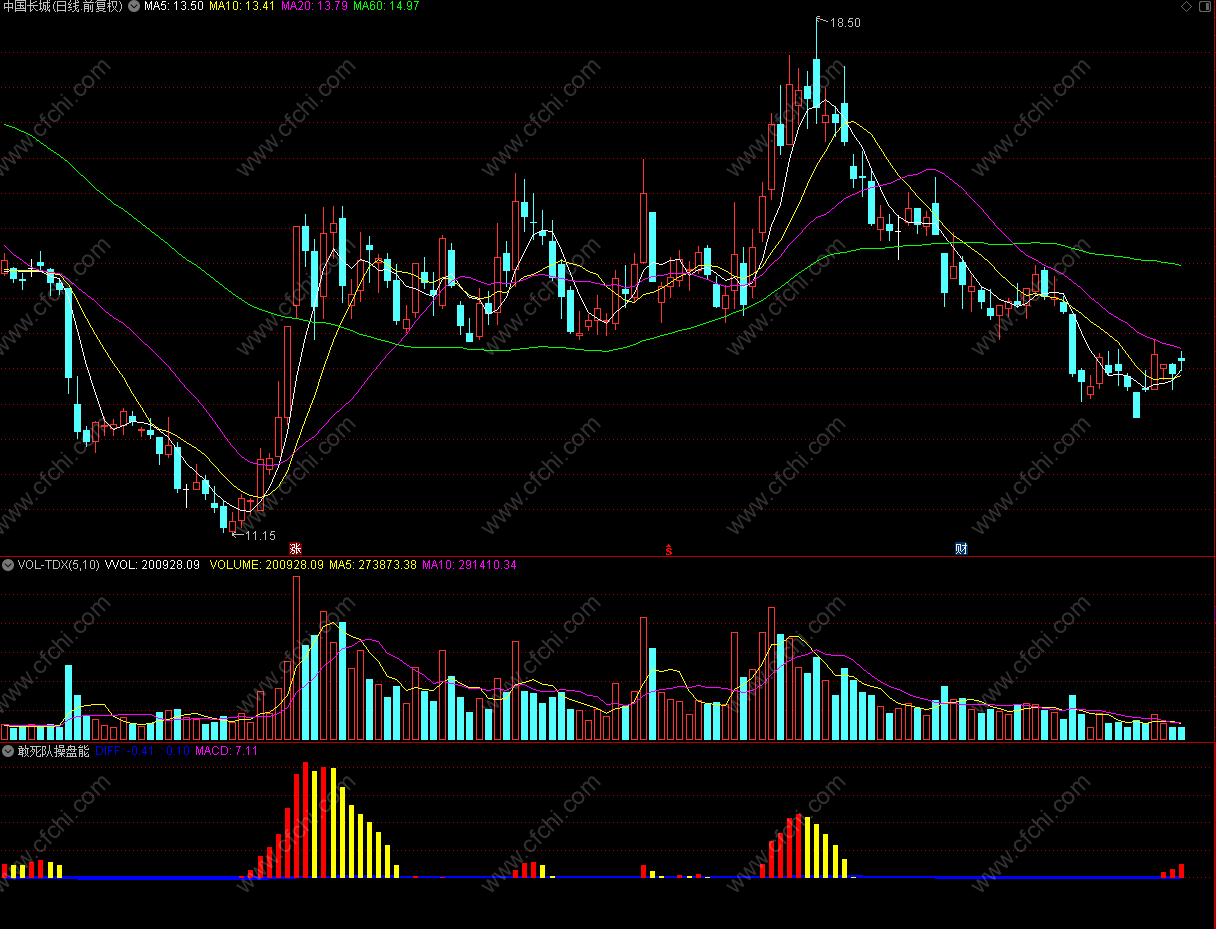Click the blue 财 marker on the timeline
Viewport: 1216px width, 929px height.
click(x=961, y=548)
